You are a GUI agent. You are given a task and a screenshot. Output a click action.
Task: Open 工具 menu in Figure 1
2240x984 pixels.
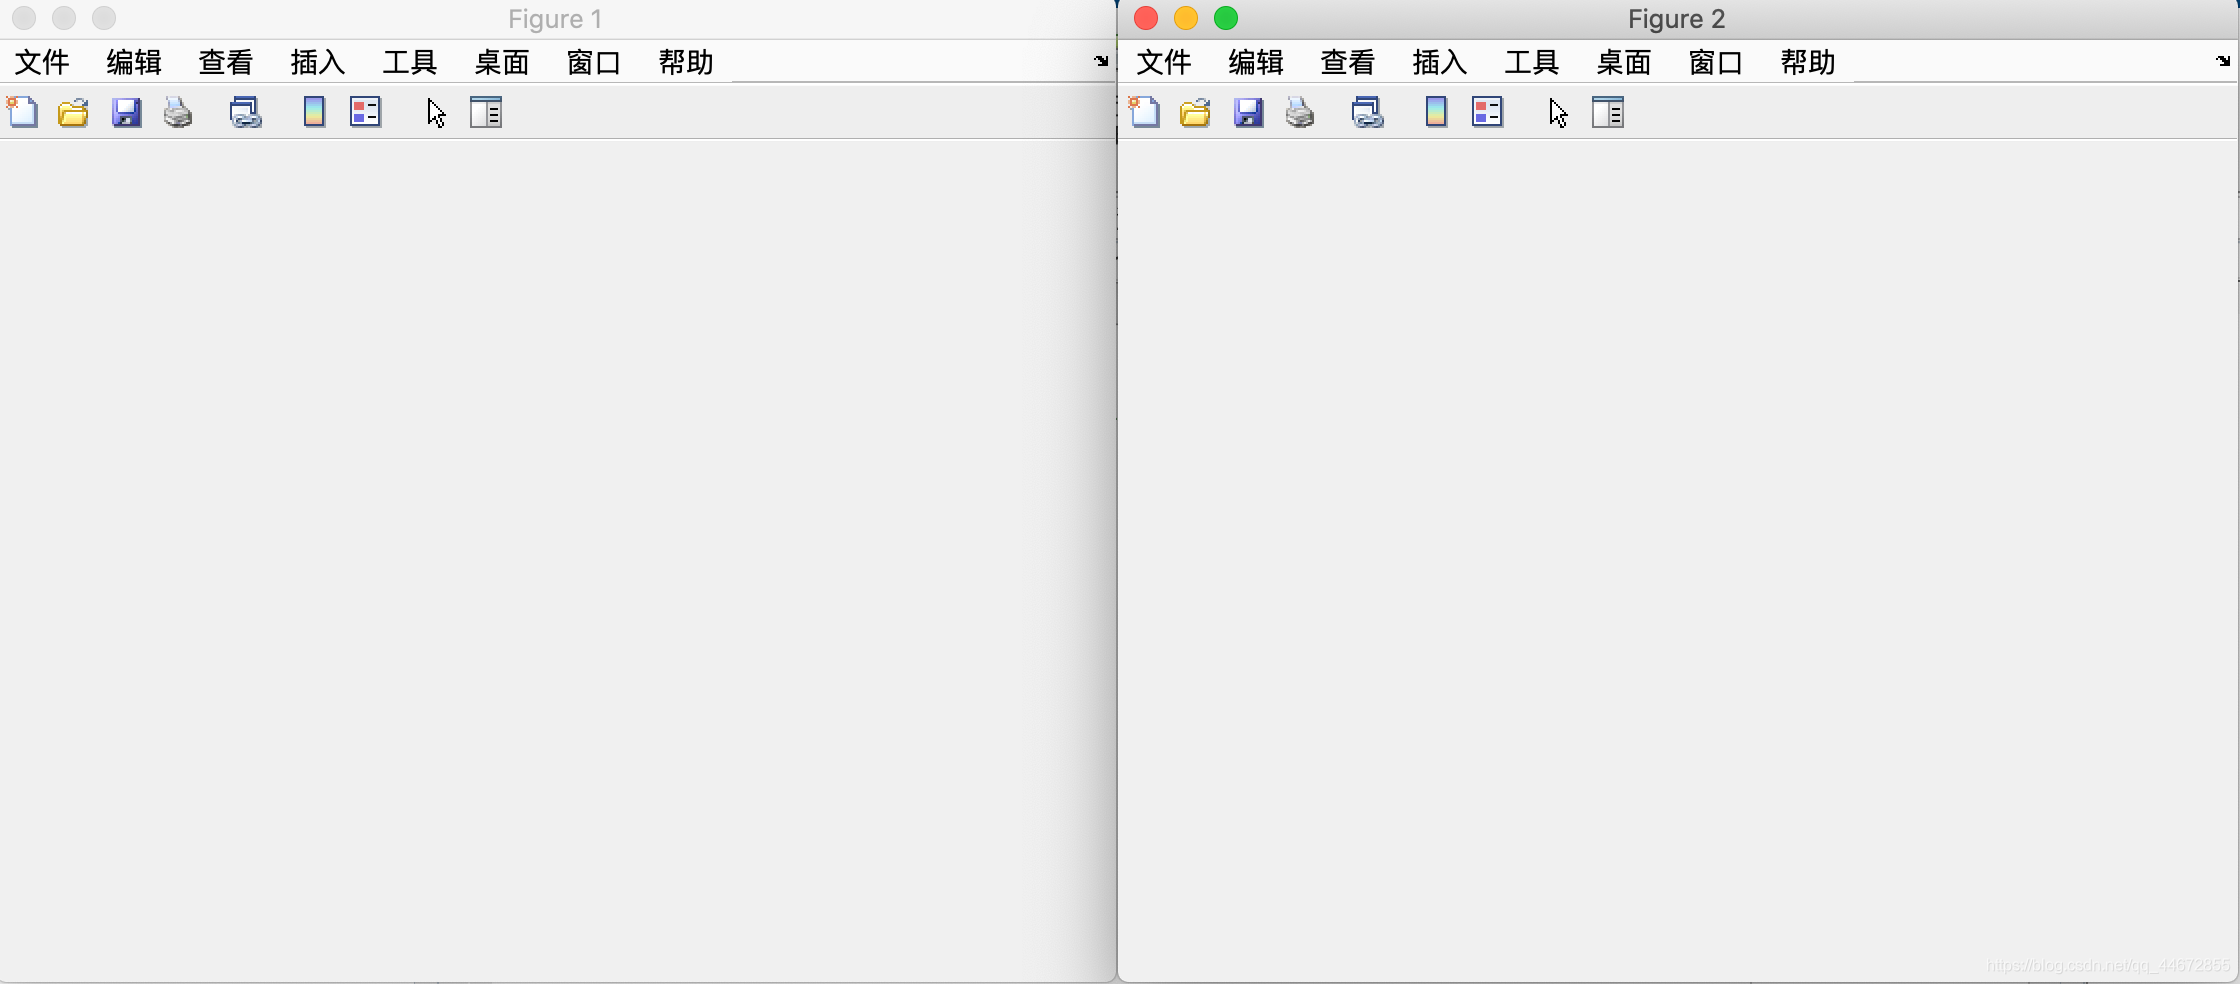[x=410, y=62]
